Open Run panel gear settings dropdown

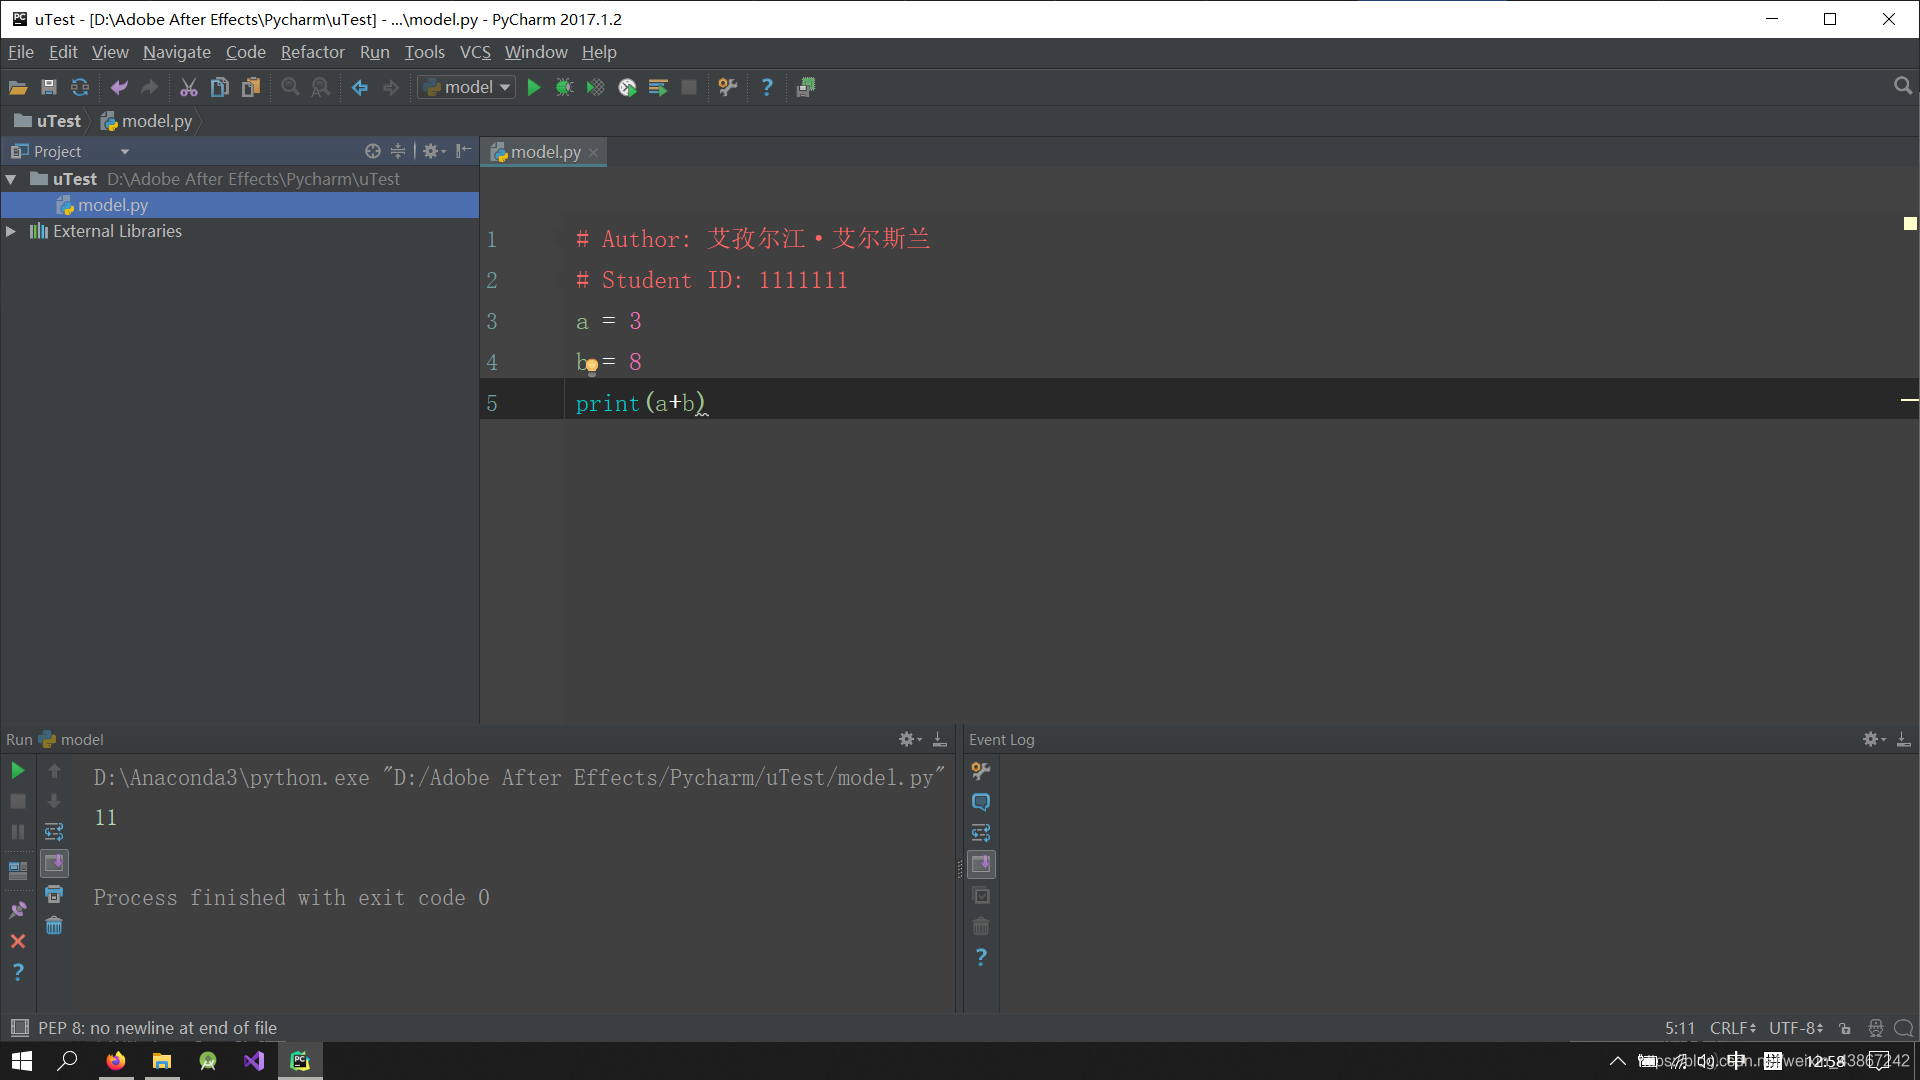909,739
